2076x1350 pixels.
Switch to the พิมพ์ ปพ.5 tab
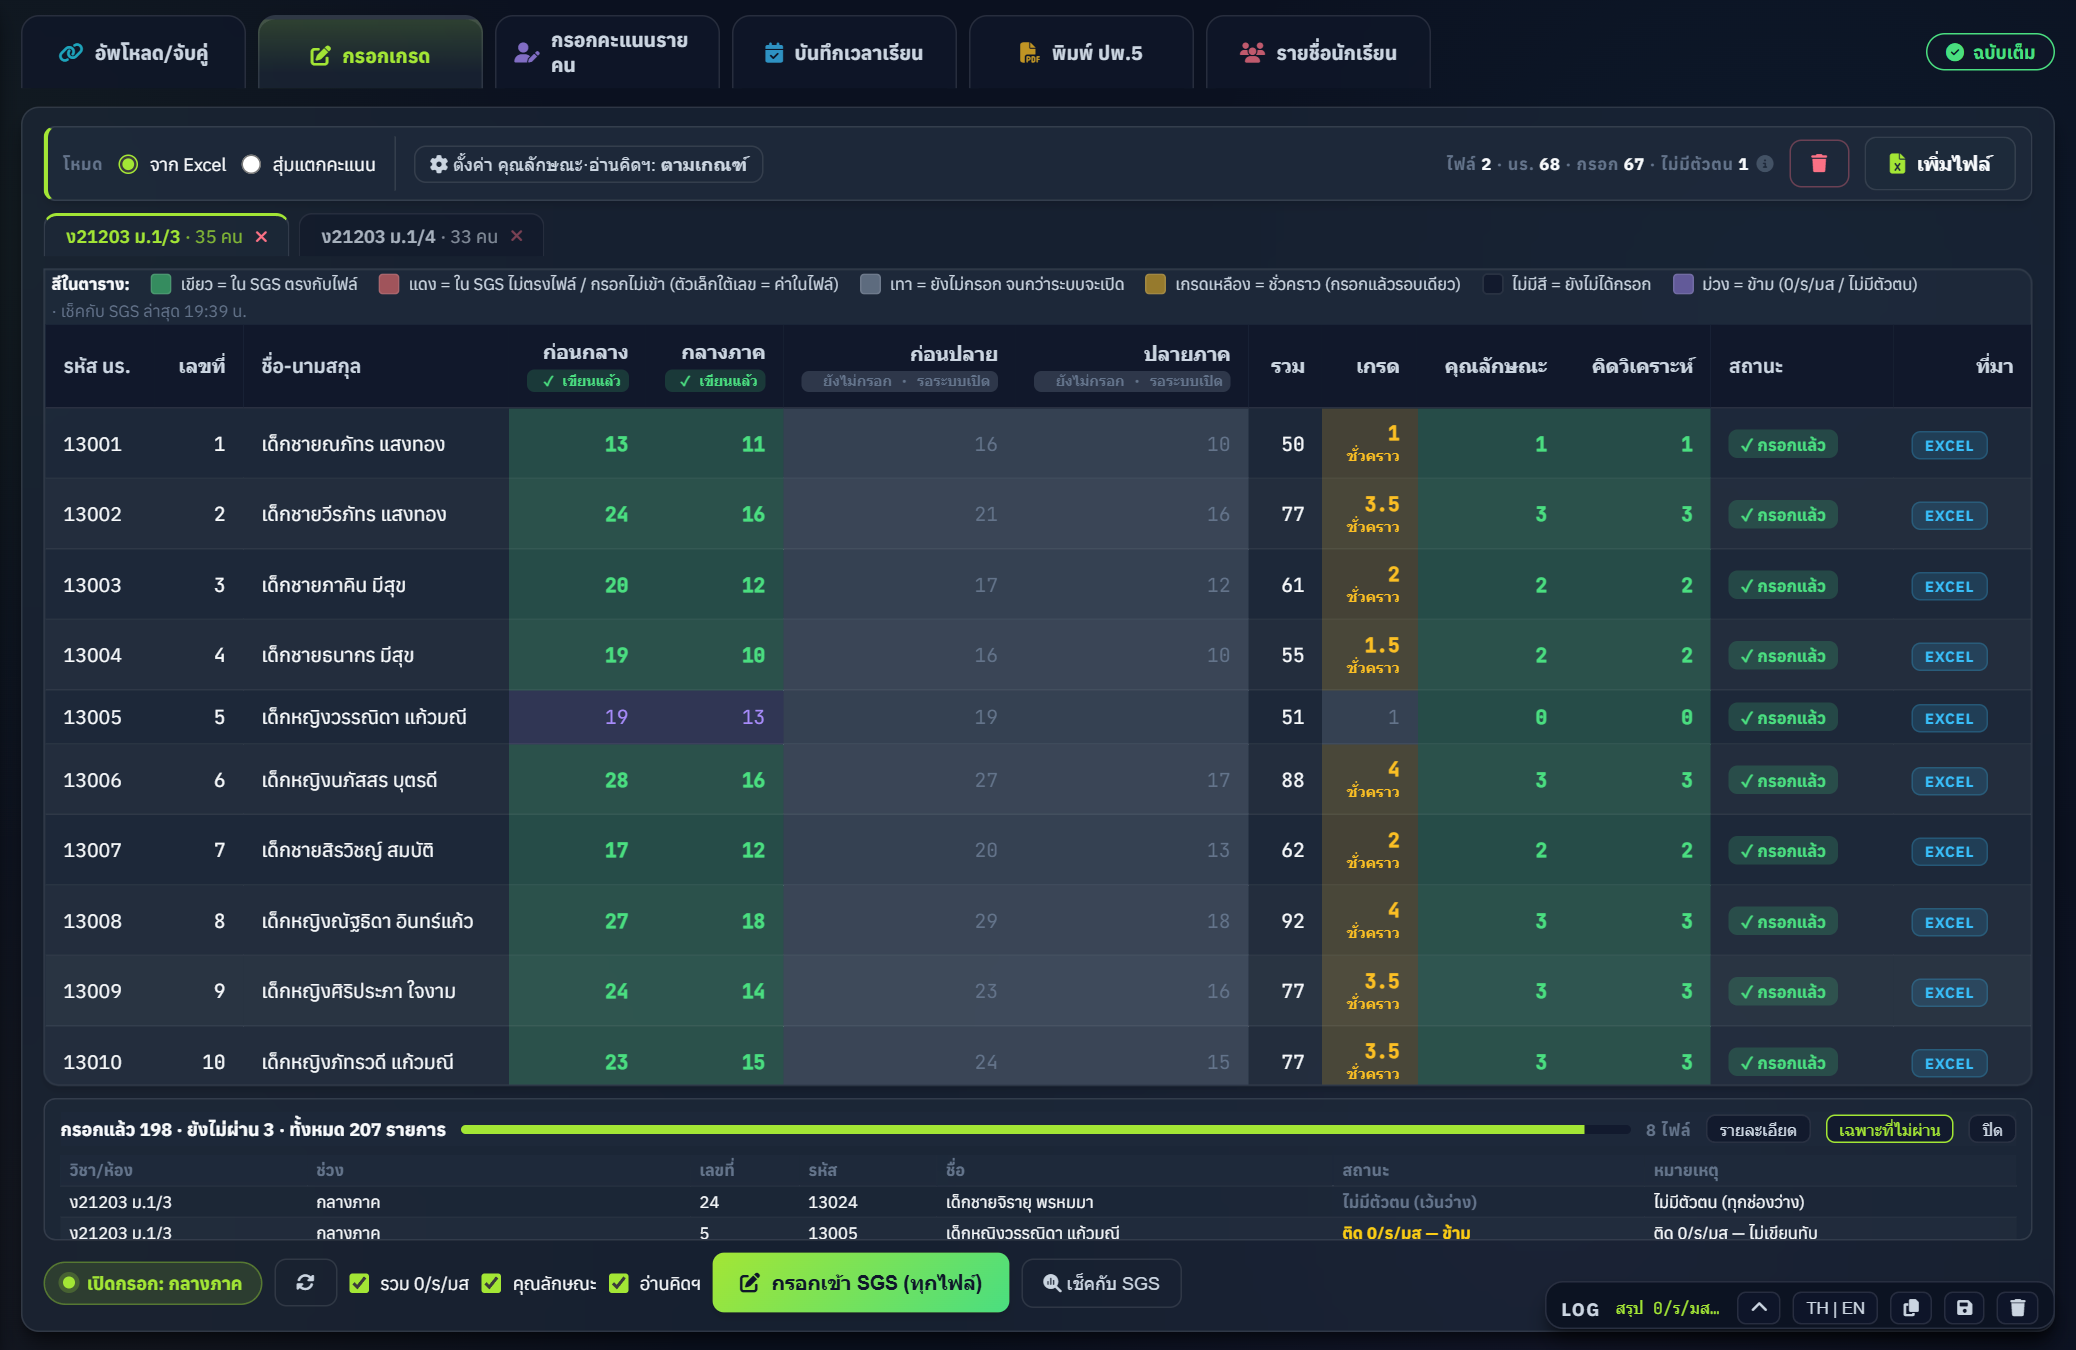(x=1080, y=52)
